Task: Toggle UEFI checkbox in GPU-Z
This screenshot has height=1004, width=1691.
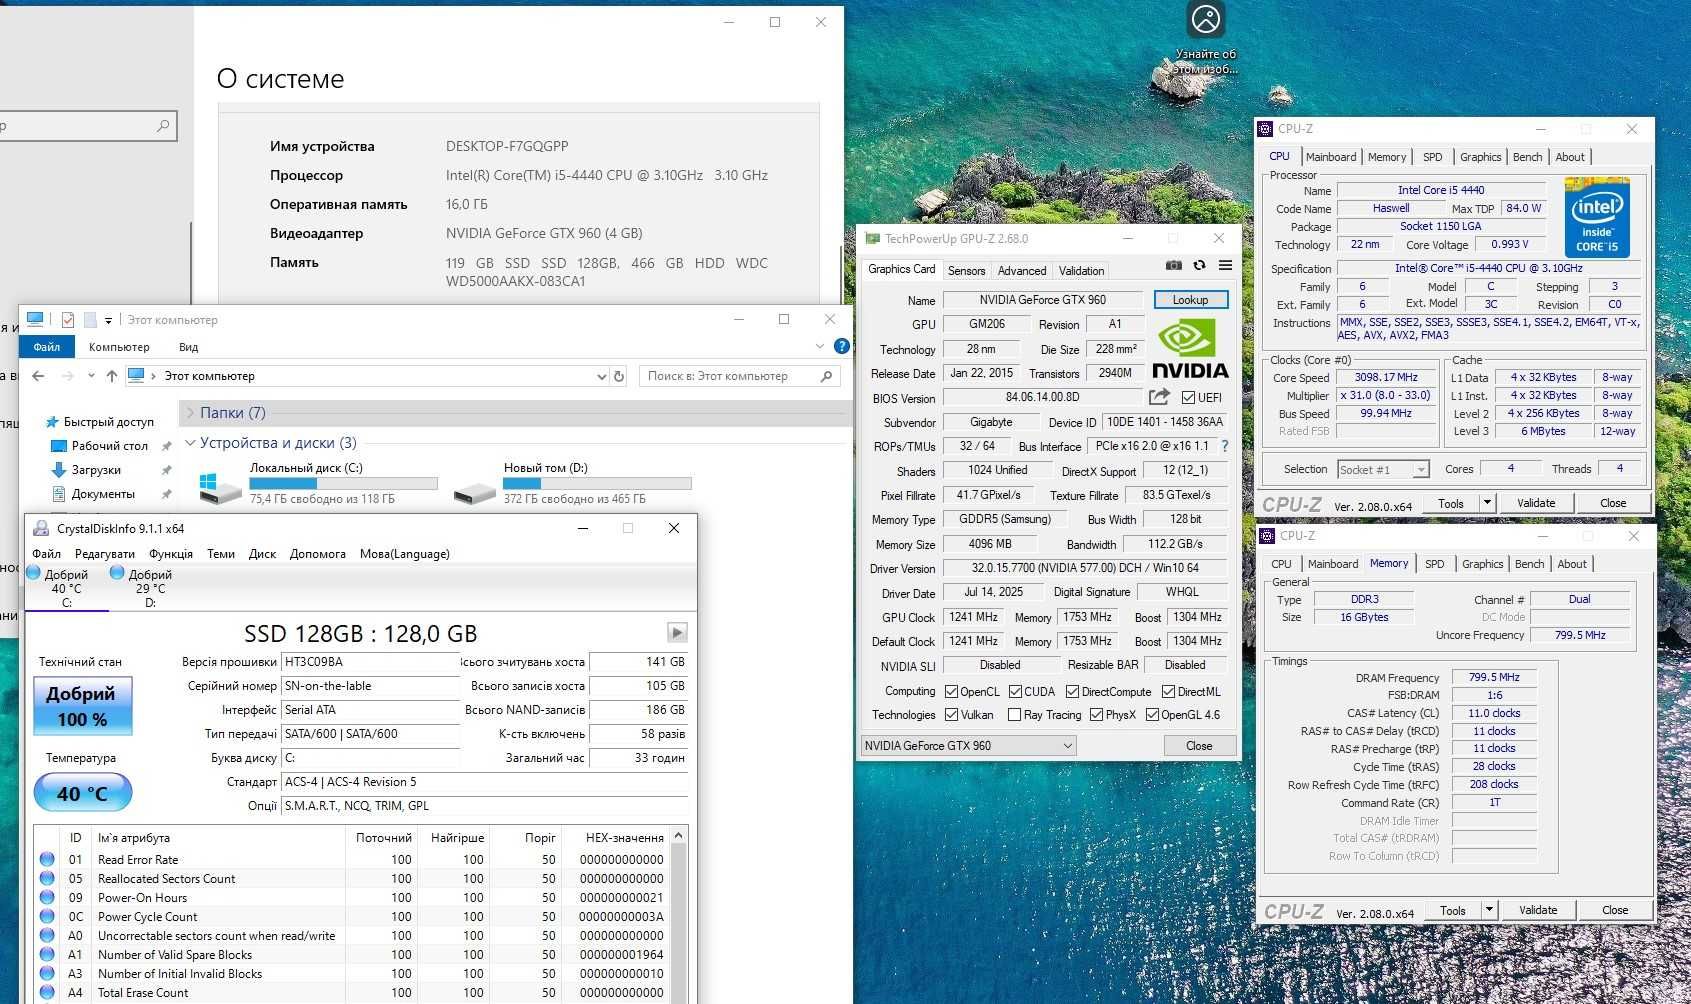Action: click(1188, 398)
